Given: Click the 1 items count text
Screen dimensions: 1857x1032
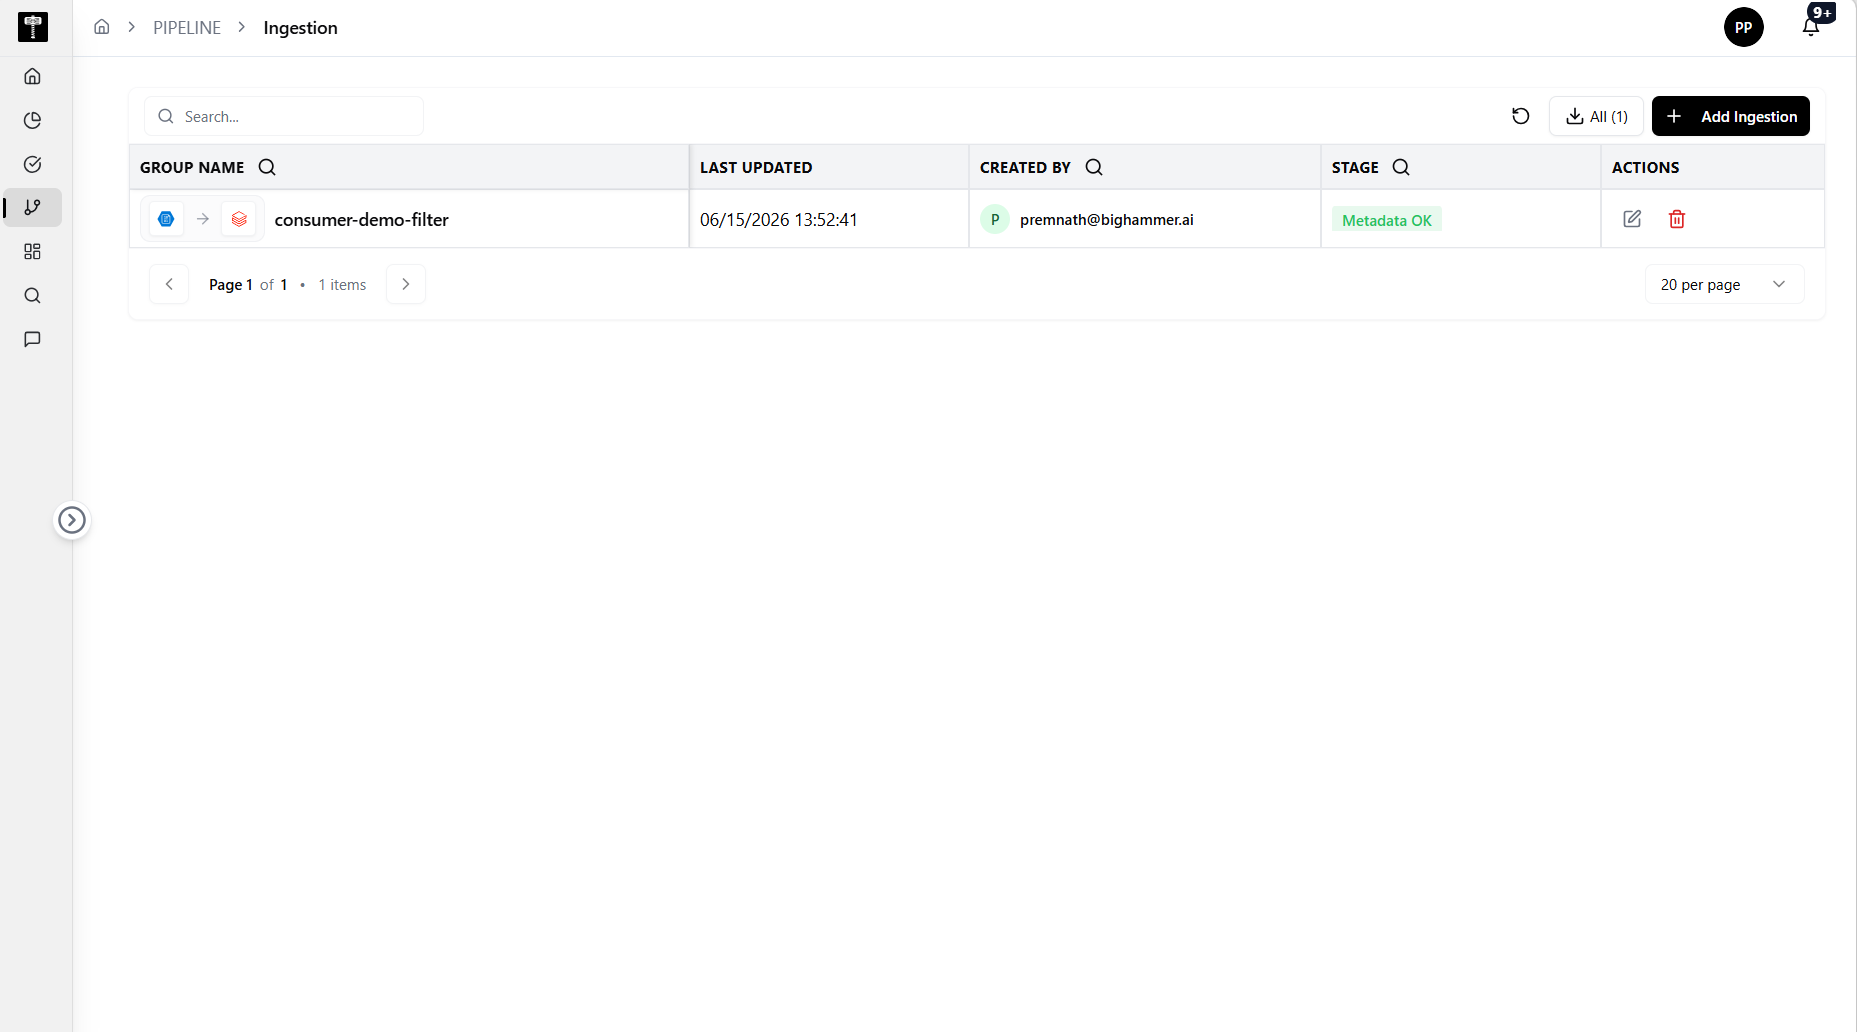Looking at the screenshot, I should coord(342,285).
